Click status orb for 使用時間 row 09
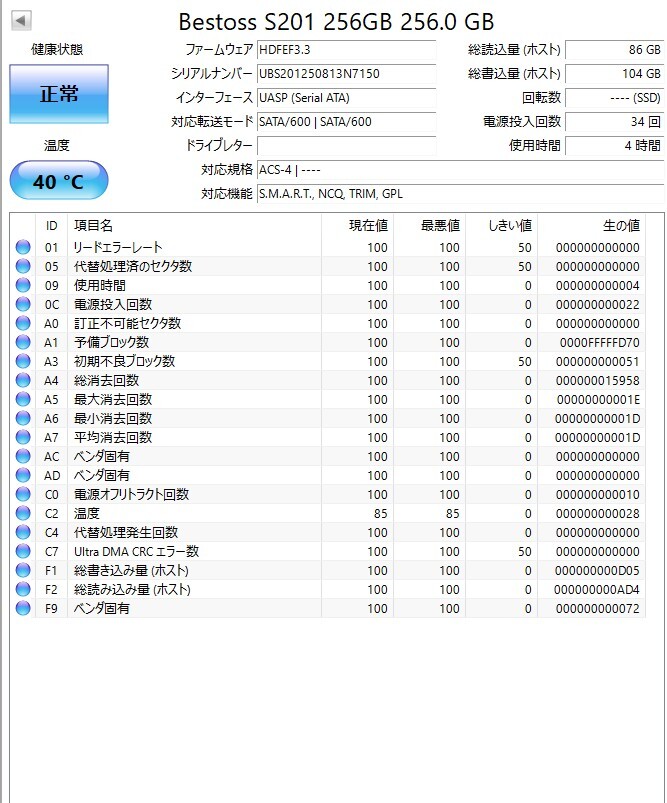Viewport: 667px width, 803px height. (23, 285)
